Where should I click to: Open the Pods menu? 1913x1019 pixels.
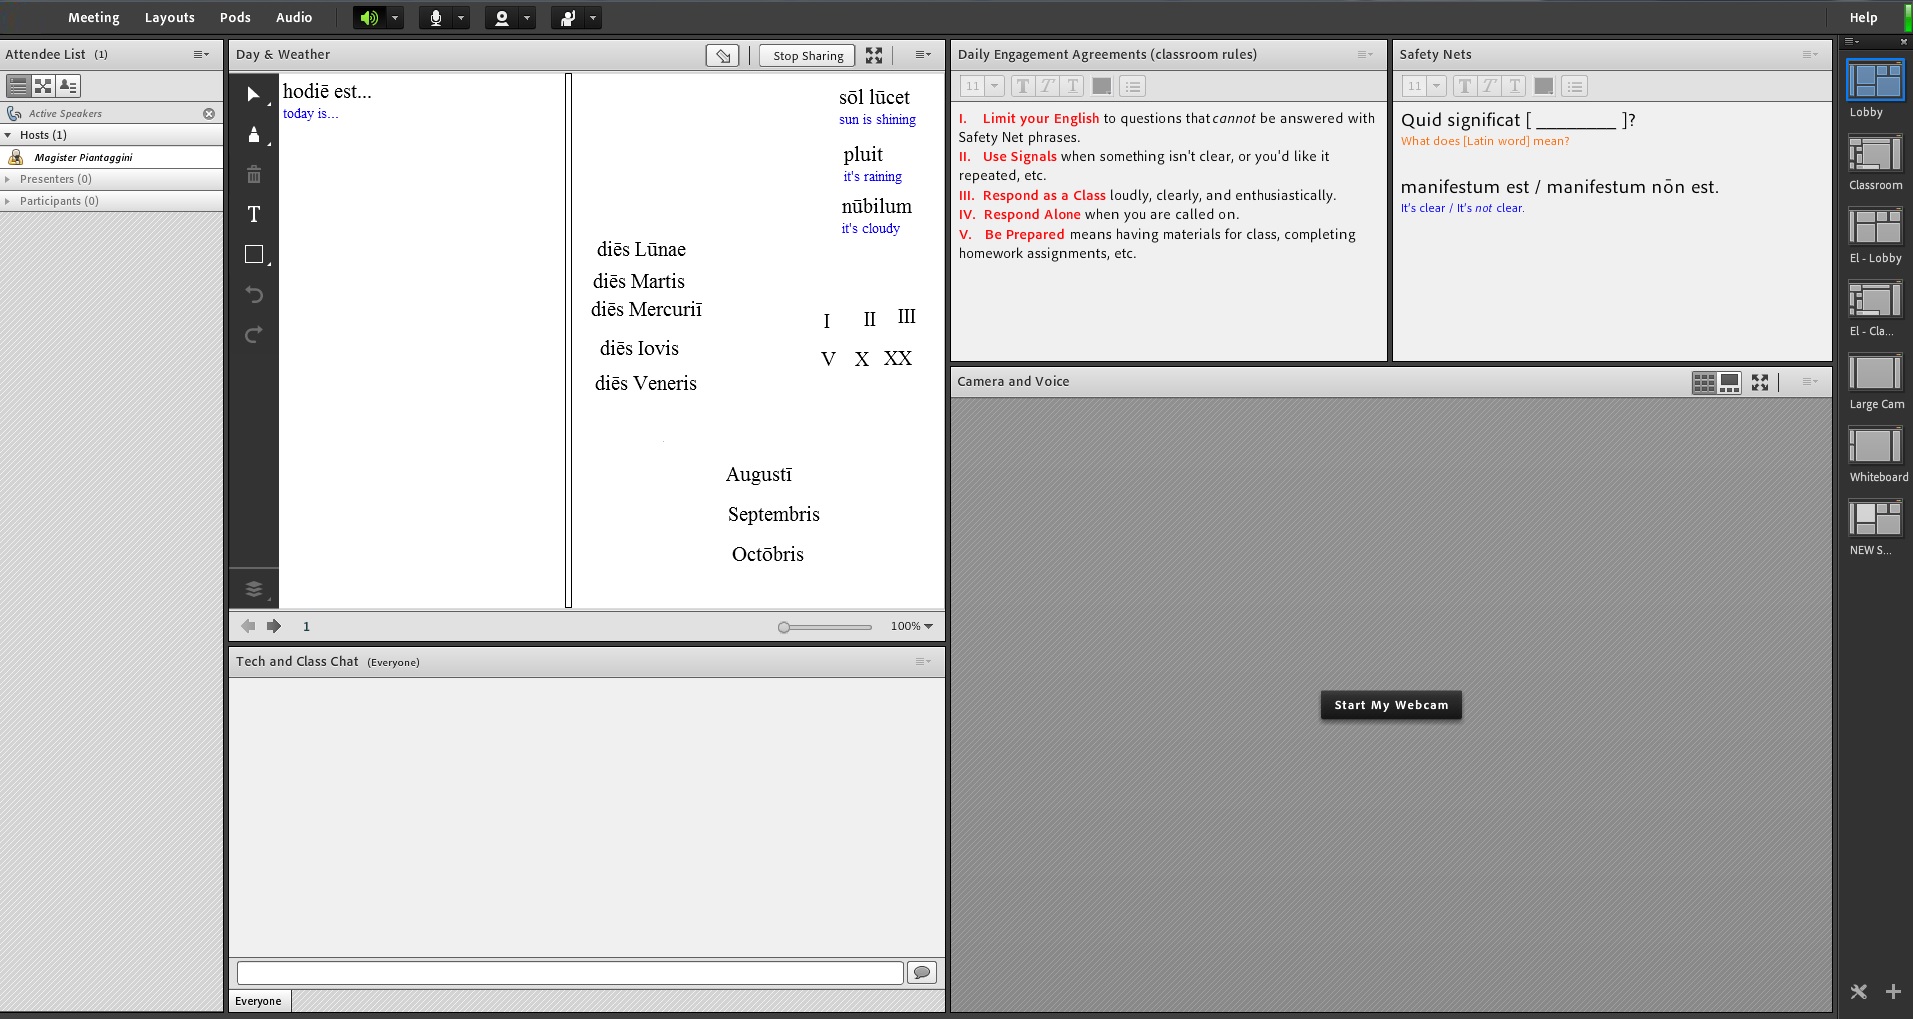coord(235,18)
